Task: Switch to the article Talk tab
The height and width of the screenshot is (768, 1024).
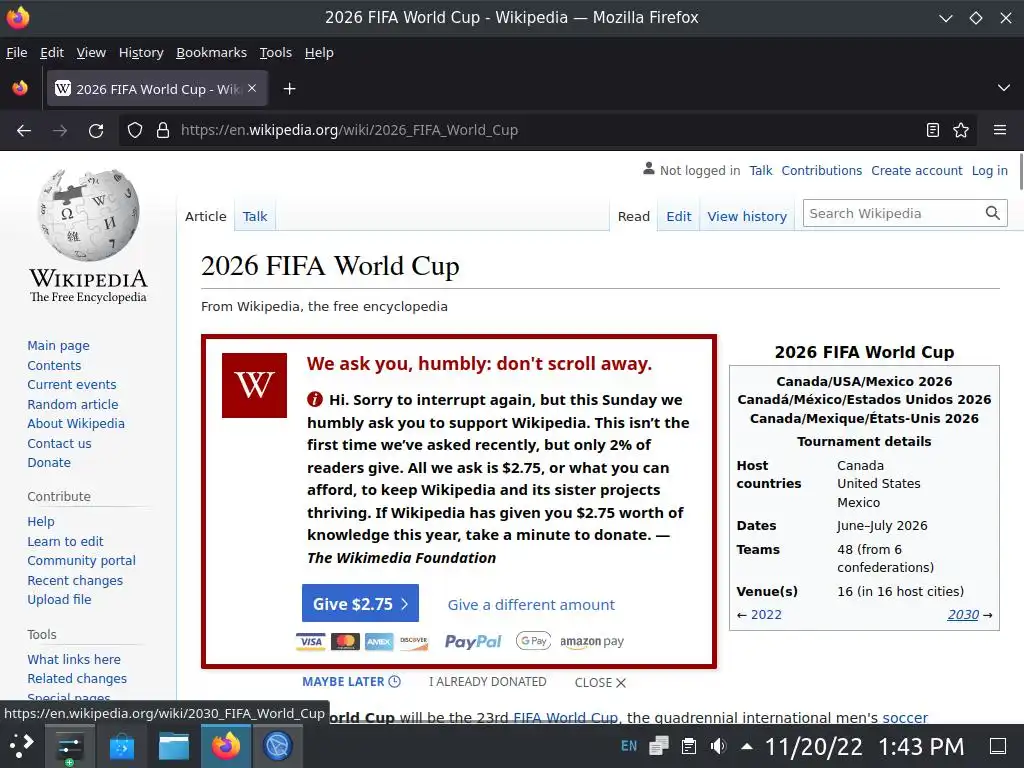Action: [255, 216]
